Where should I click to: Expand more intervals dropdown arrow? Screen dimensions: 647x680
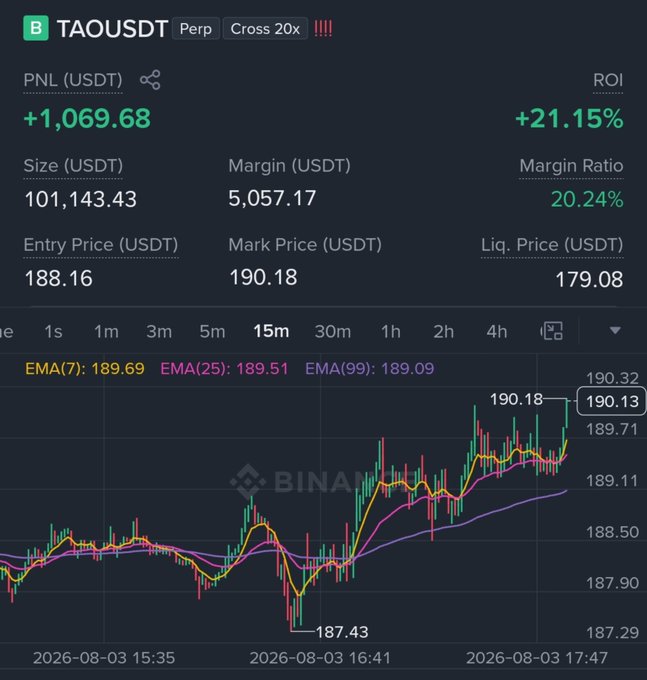615,330
